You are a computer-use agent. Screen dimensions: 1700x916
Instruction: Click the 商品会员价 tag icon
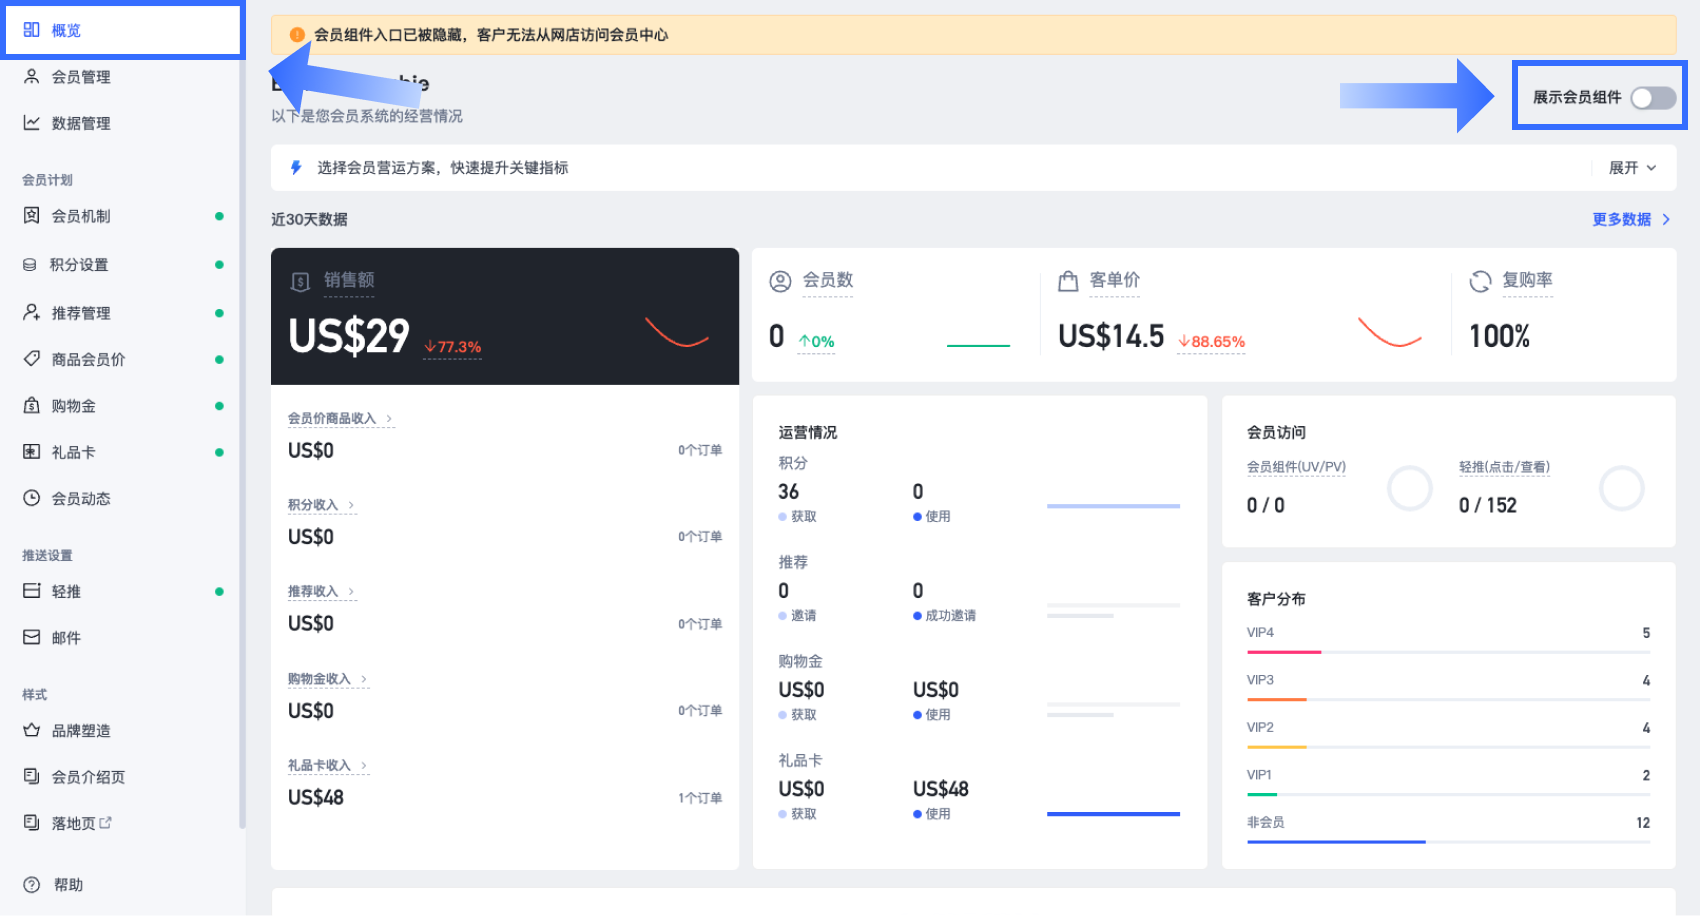click(x=32, y=358)
